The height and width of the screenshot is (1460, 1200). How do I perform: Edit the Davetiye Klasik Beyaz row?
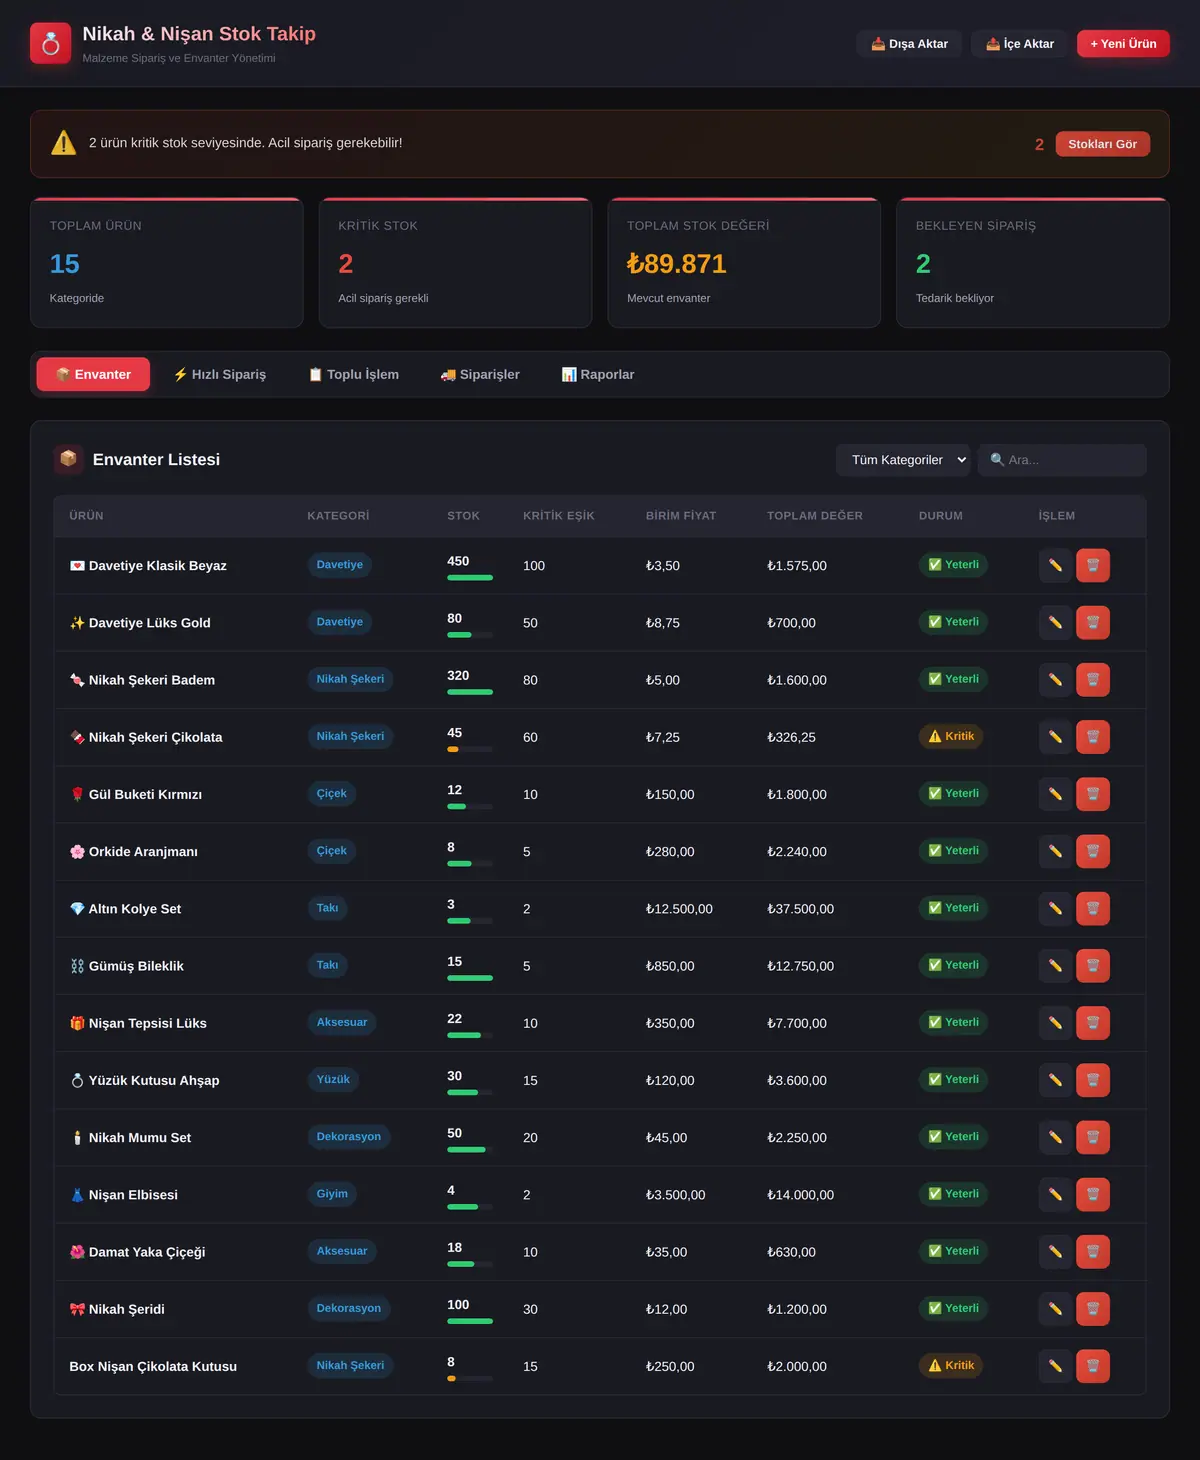click(1055, 566)
